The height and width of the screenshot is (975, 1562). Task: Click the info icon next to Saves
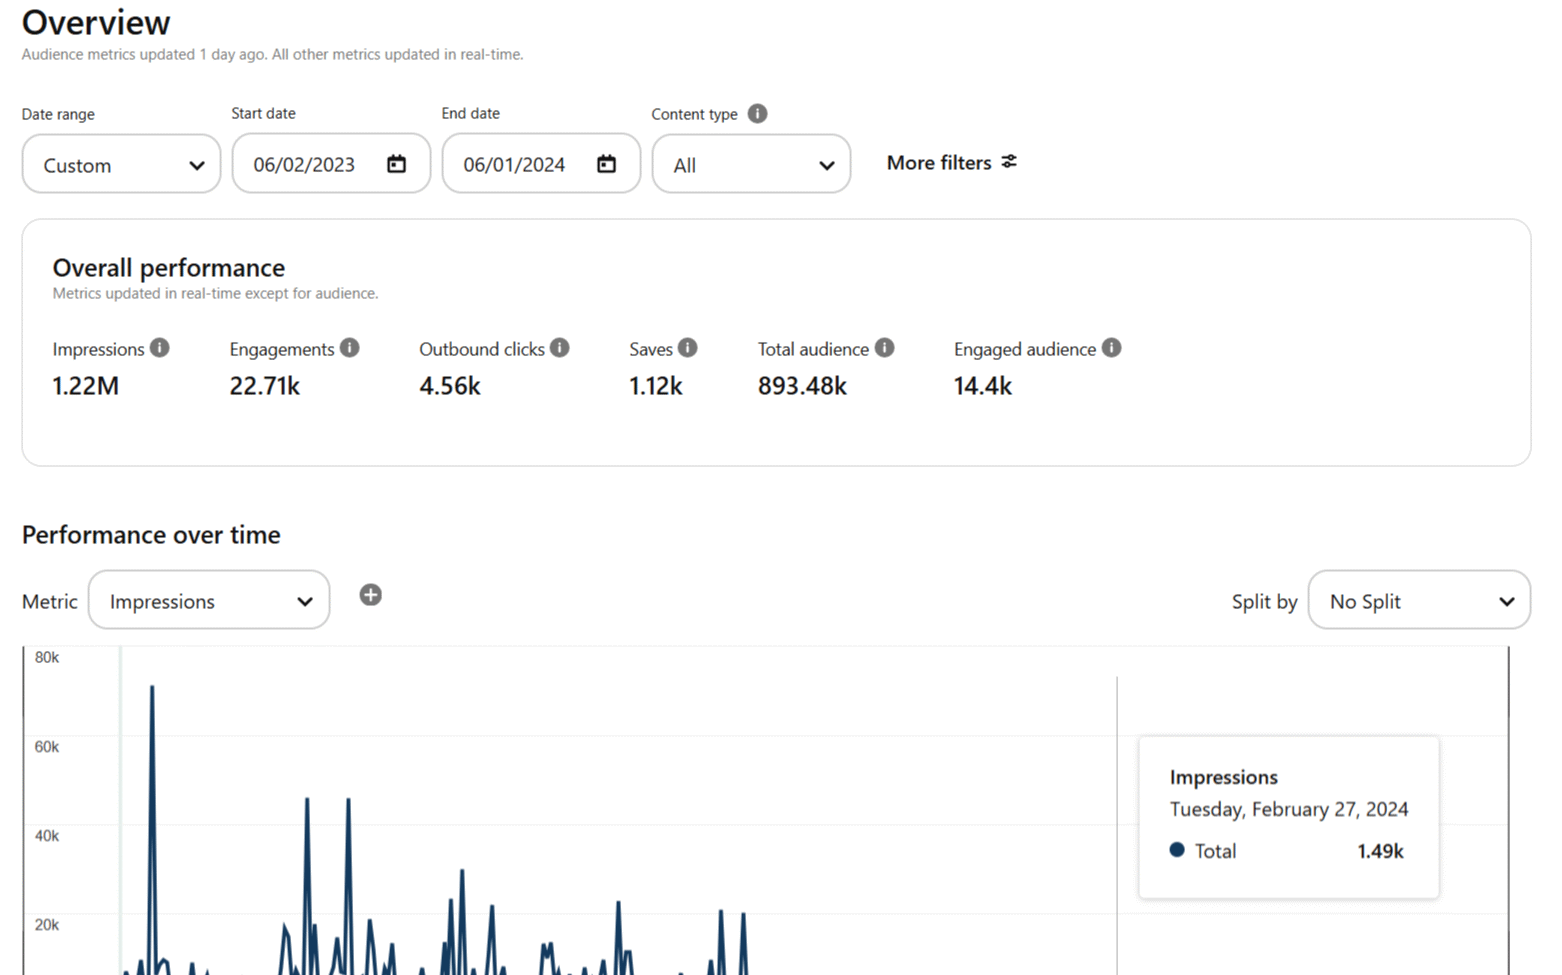click(x=688, y=348)
